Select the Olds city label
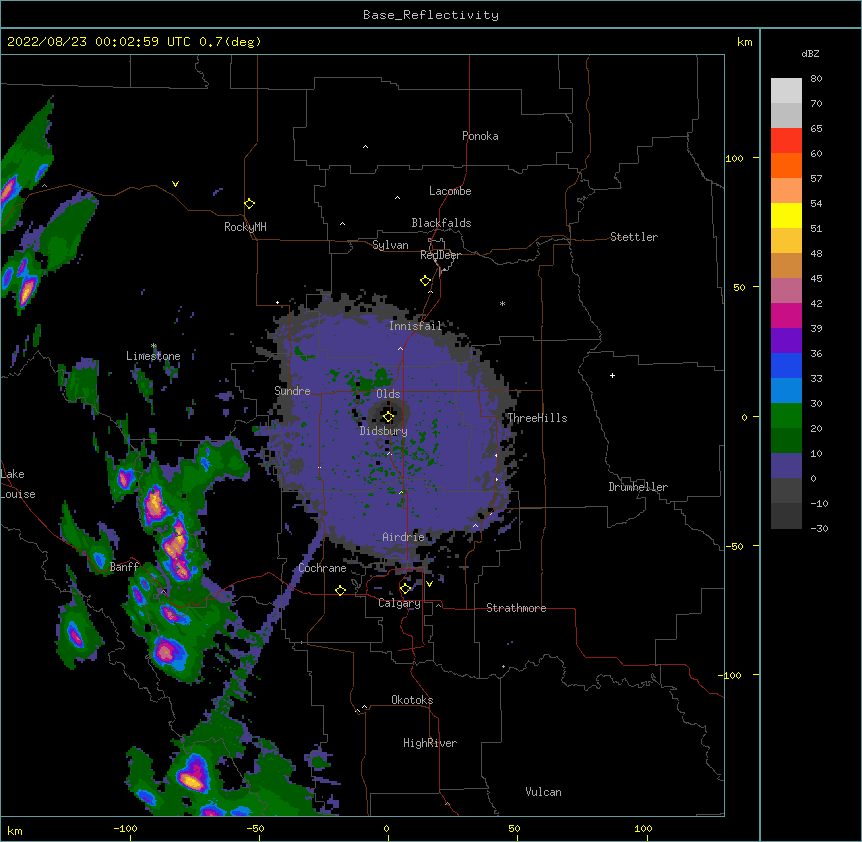Image resolution: width=862 pixels, height=842 pixels. tap(388, 394)
